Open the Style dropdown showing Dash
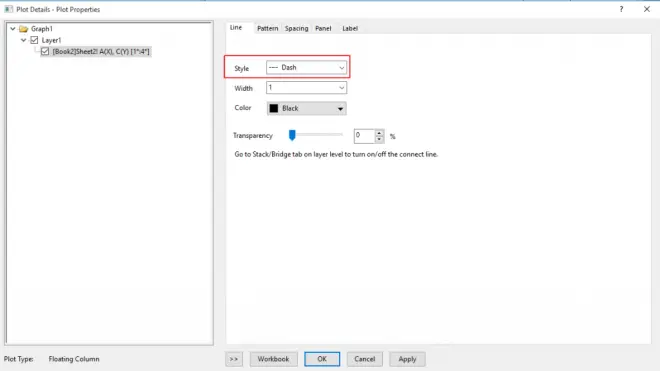660x371 pixels. (x=306, y=67)
